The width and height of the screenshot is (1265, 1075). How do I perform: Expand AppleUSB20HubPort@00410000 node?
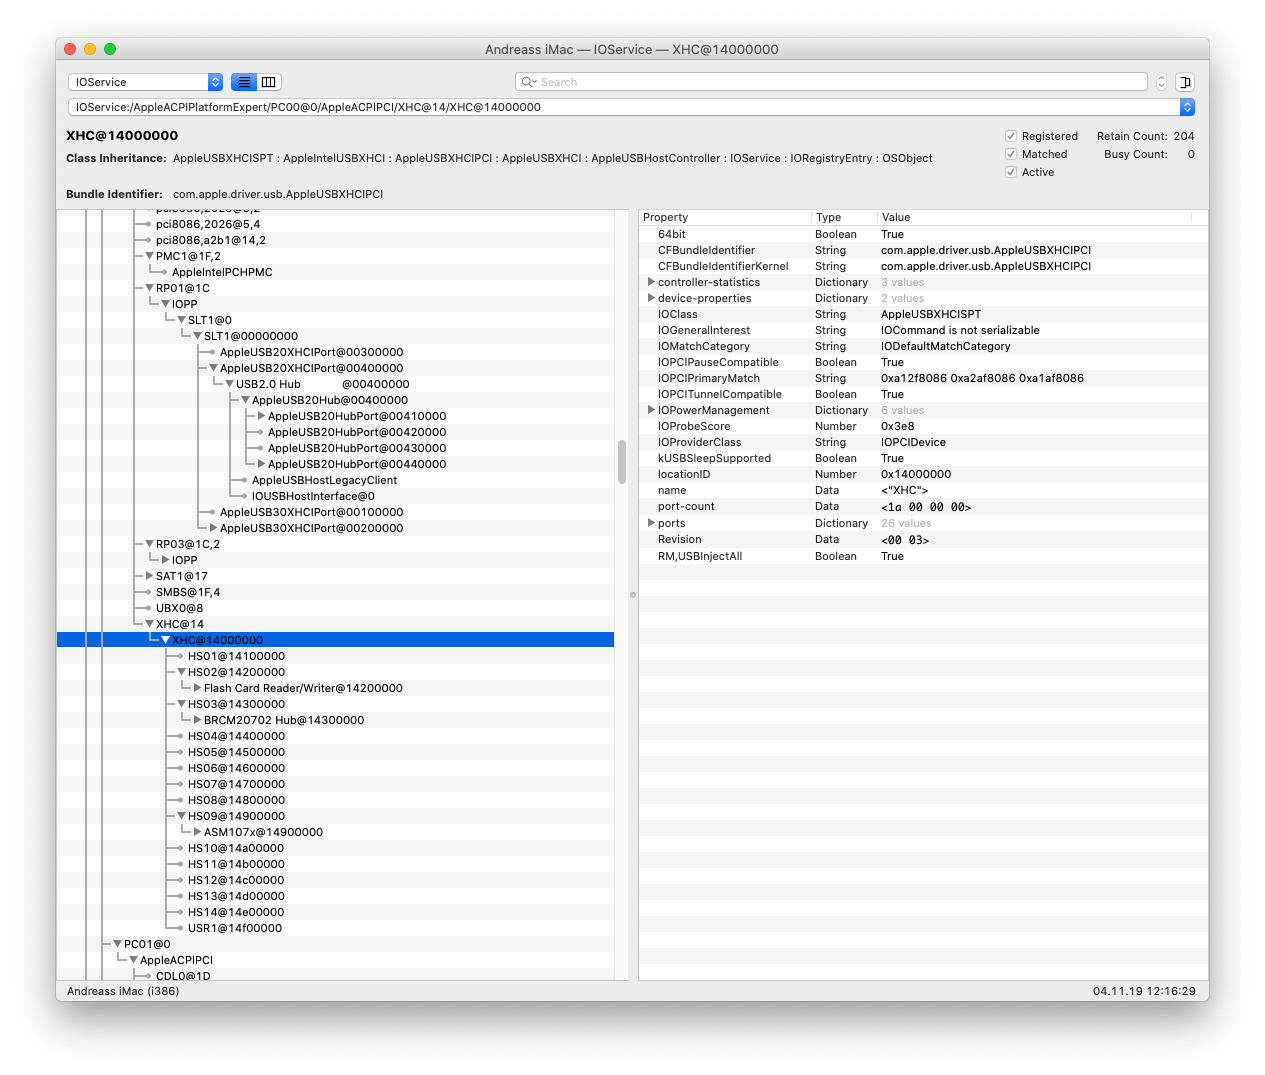tap(262, 416)
